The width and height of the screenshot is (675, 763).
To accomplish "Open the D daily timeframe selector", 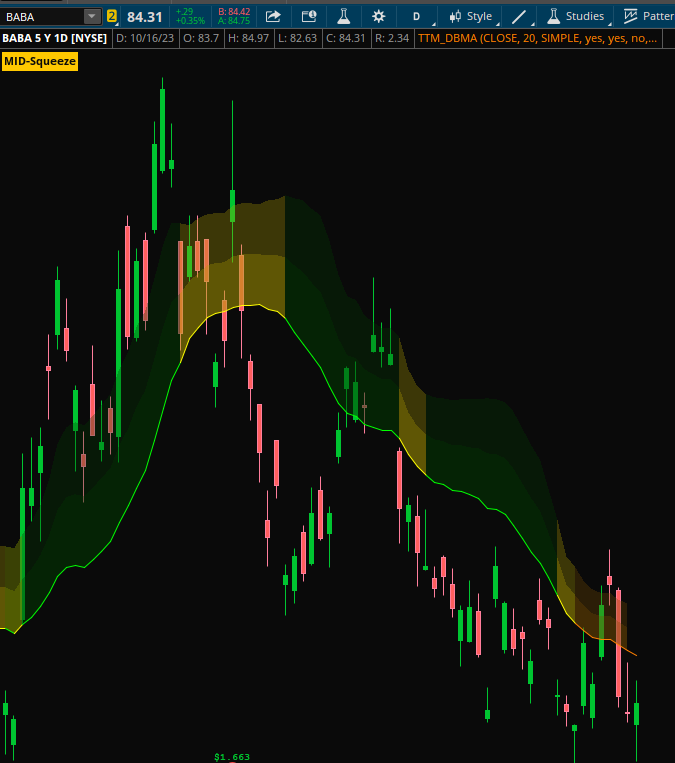I will click(x=416, y=16).
